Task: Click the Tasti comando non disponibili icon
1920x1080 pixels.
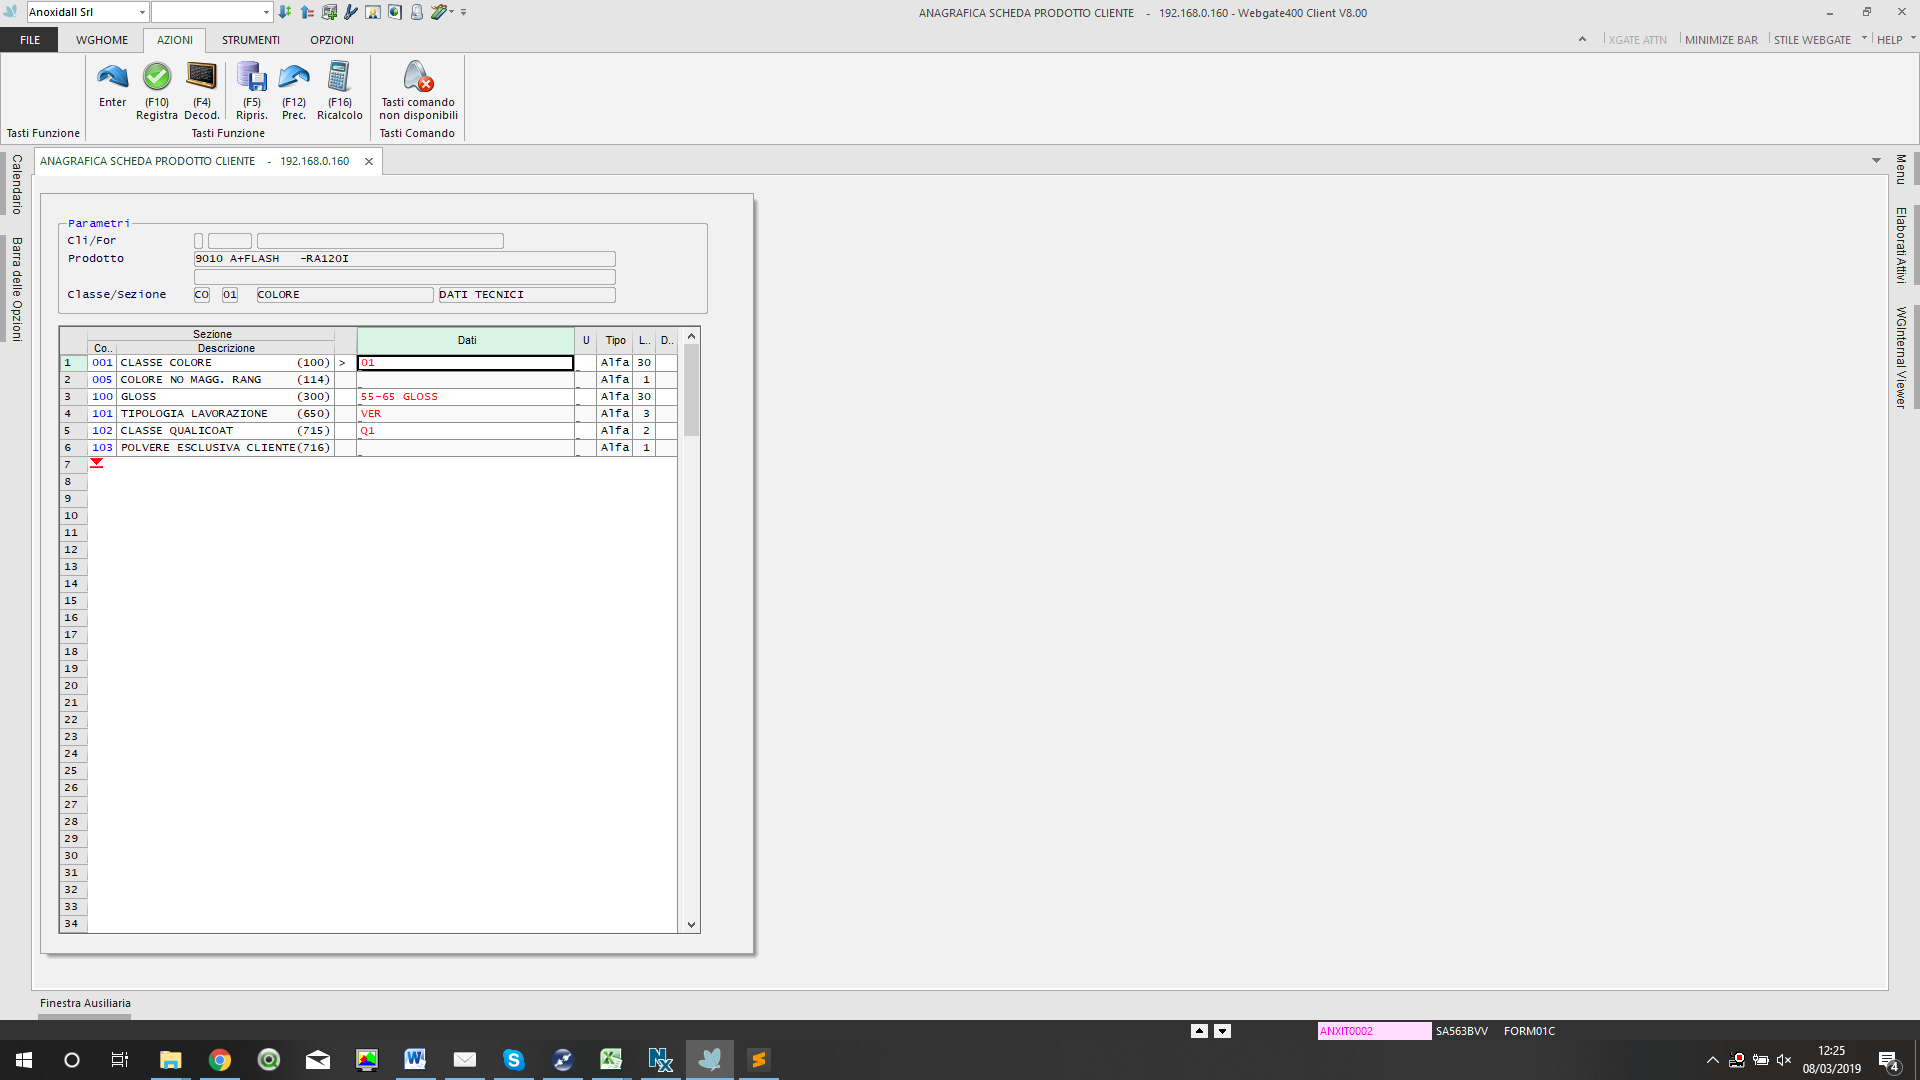Action: point(418,77)
